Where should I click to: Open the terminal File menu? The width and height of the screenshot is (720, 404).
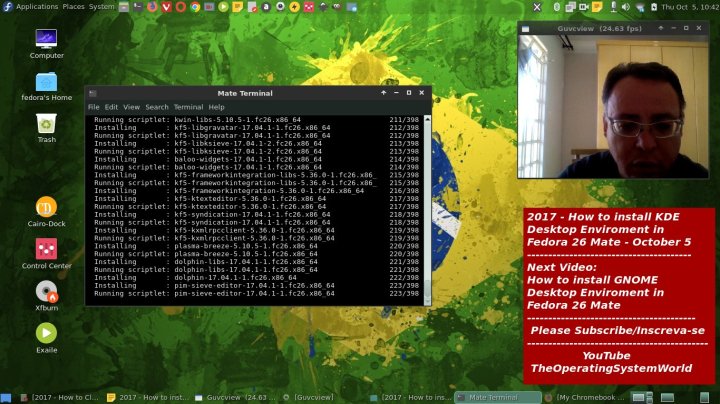tap(93, 107)
